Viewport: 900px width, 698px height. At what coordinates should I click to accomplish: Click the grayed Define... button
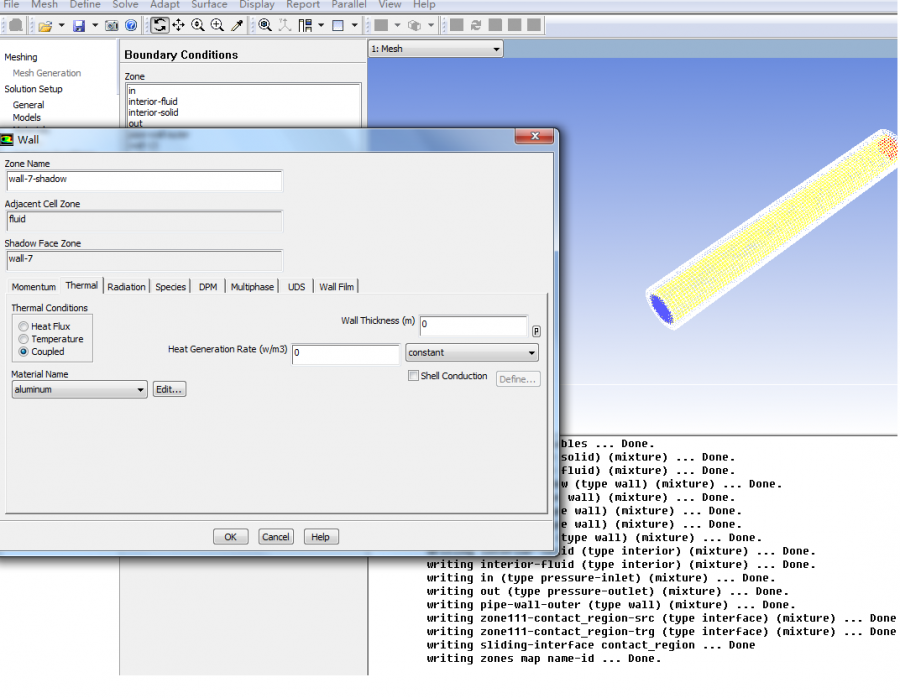click(518, 379)
